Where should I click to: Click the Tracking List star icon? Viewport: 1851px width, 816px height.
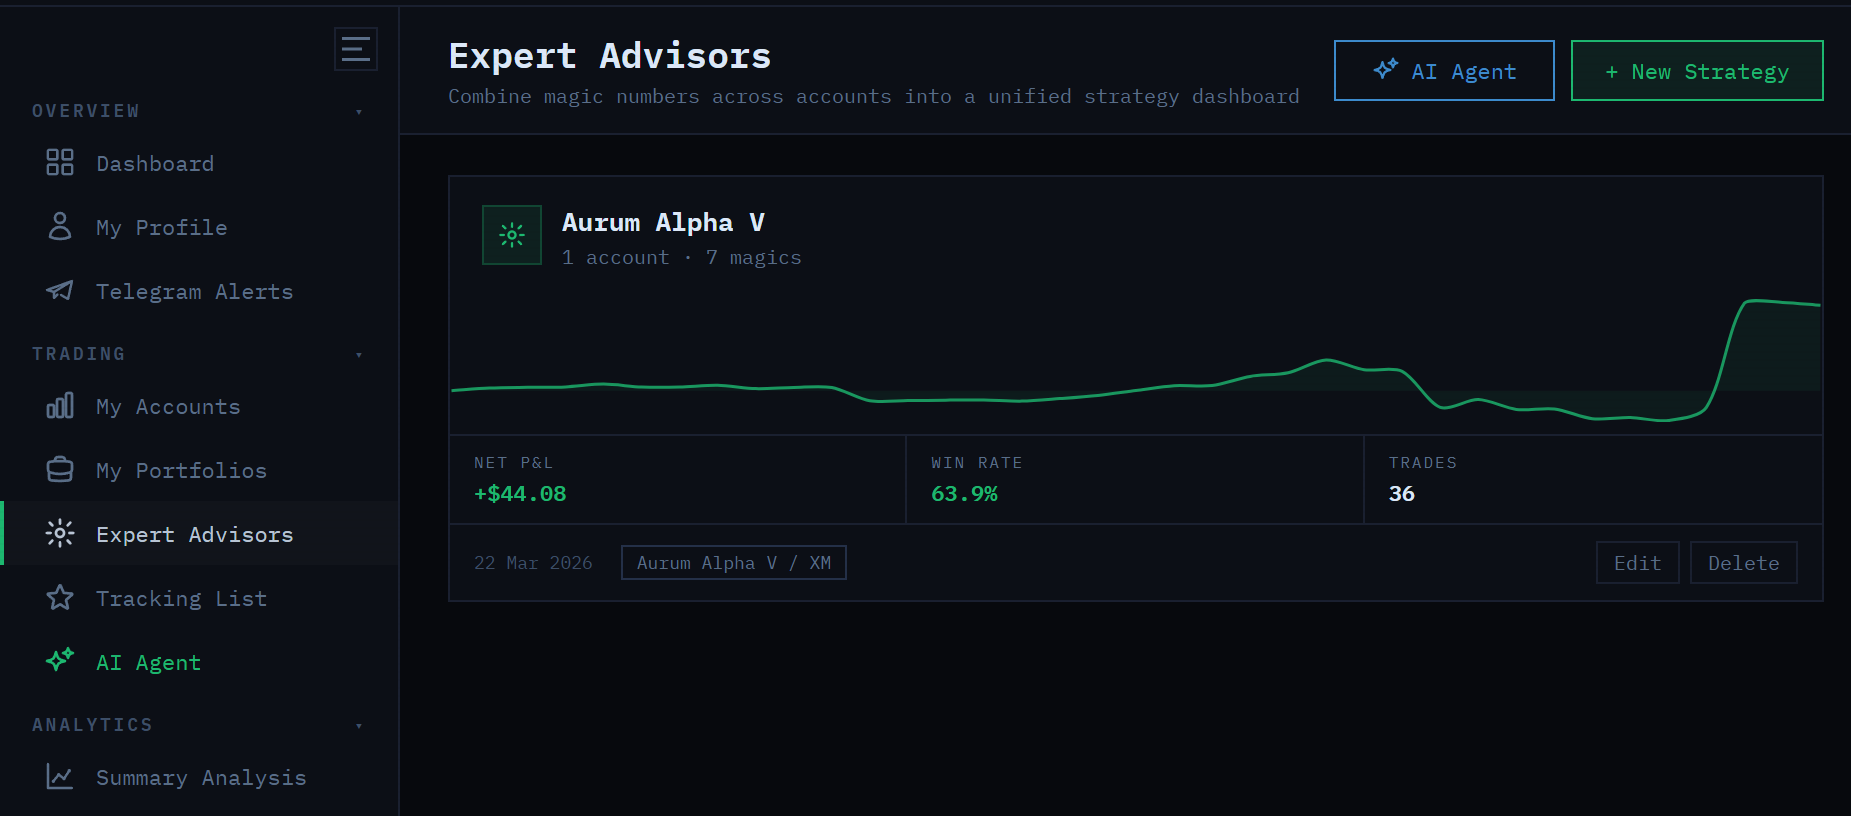point(60,597)
